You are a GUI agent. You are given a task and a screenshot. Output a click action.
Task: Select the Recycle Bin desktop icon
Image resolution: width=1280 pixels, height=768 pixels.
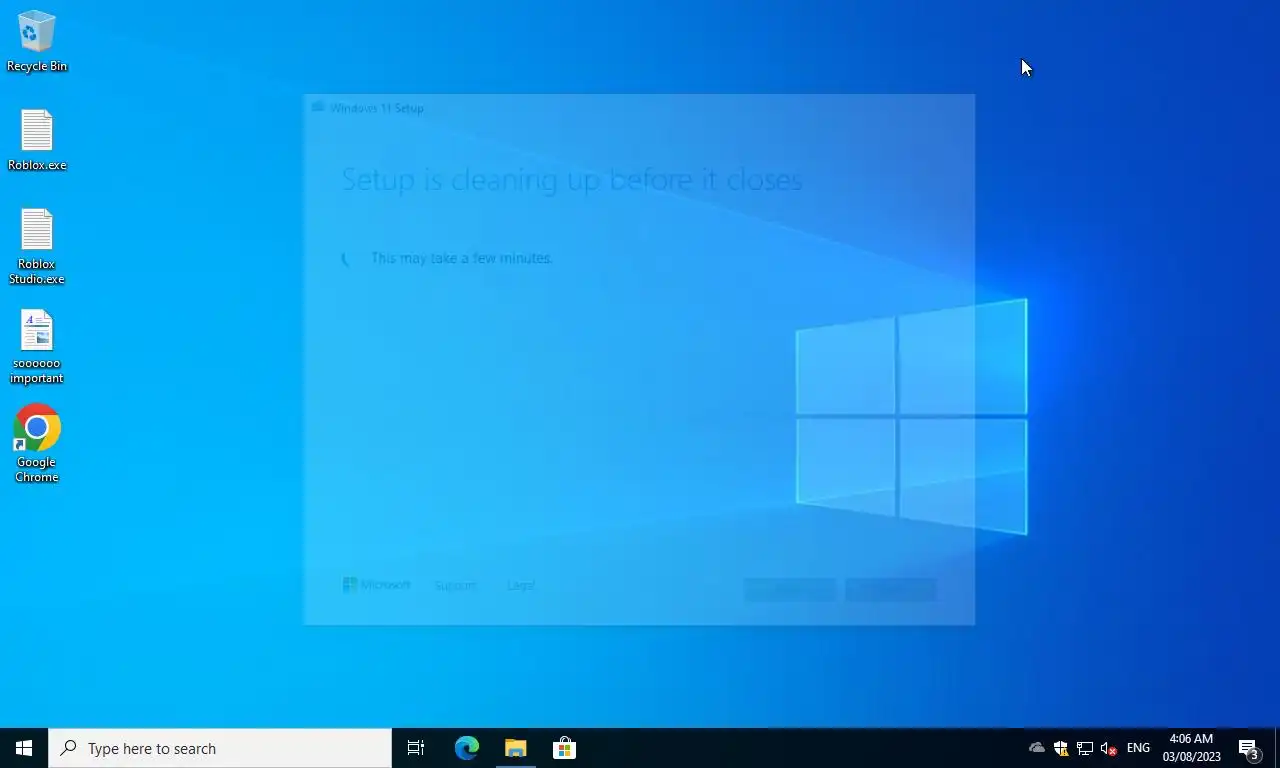[37, 41]
